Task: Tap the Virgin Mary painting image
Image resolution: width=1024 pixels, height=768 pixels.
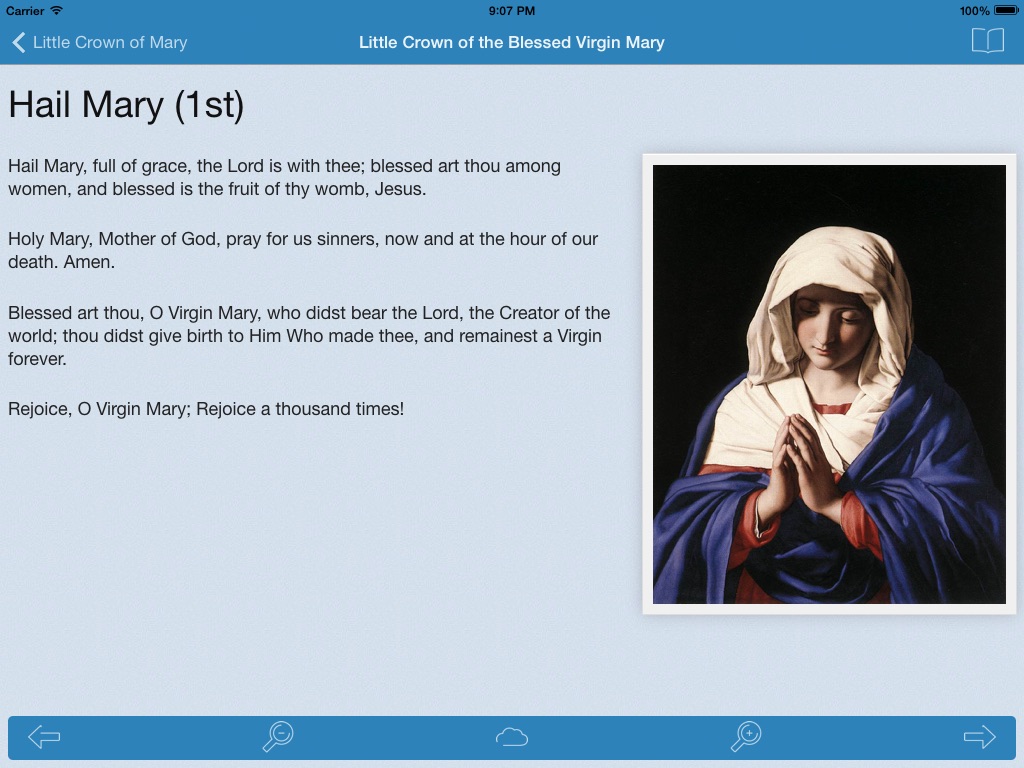Action: (x=829, y=384)
